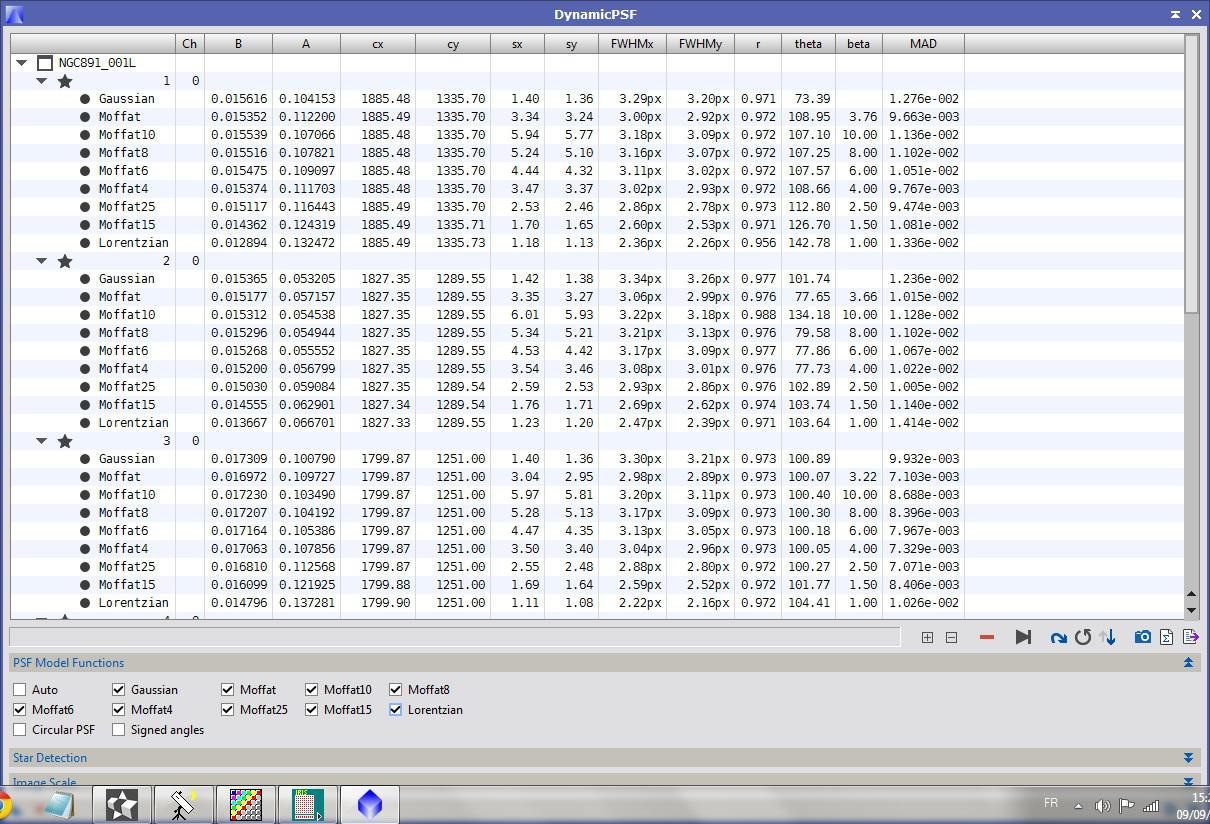Collapse the NGC891_001L tree node
This screenshot has height=824, width=1210.
point(21,63)
